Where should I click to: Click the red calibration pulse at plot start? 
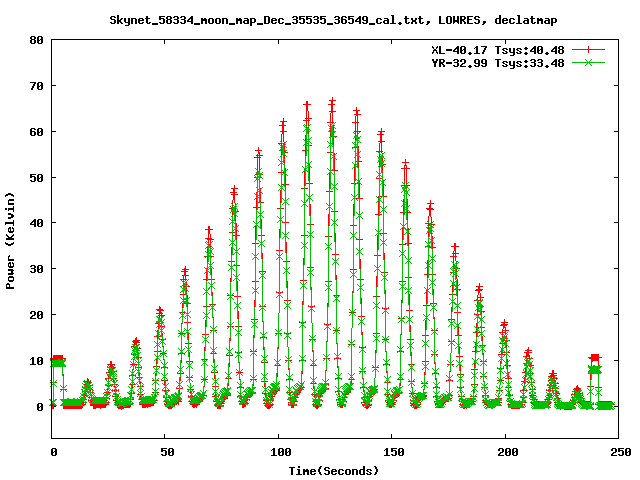[x=57, y=358]
